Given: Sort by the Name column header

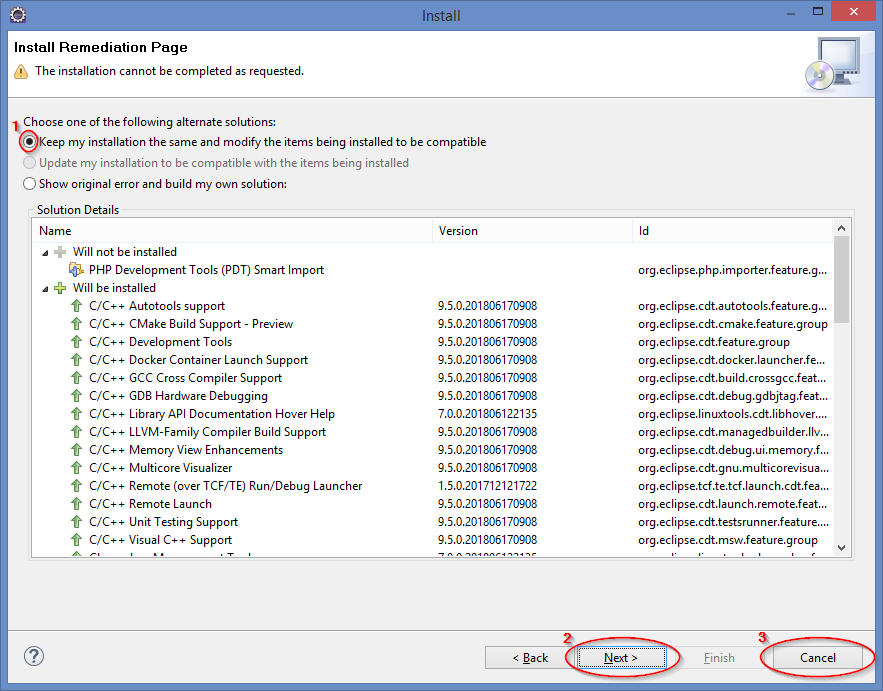Looking at the screenshot, I should point(232,231).
